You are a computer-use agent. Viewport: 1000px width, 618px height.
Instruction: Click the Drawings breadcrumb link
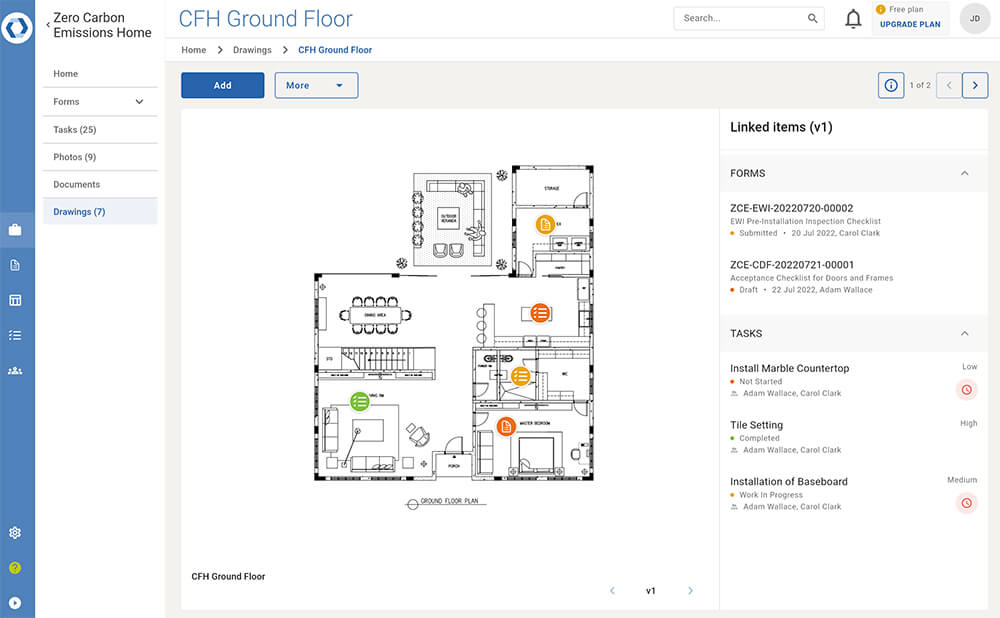252,50
